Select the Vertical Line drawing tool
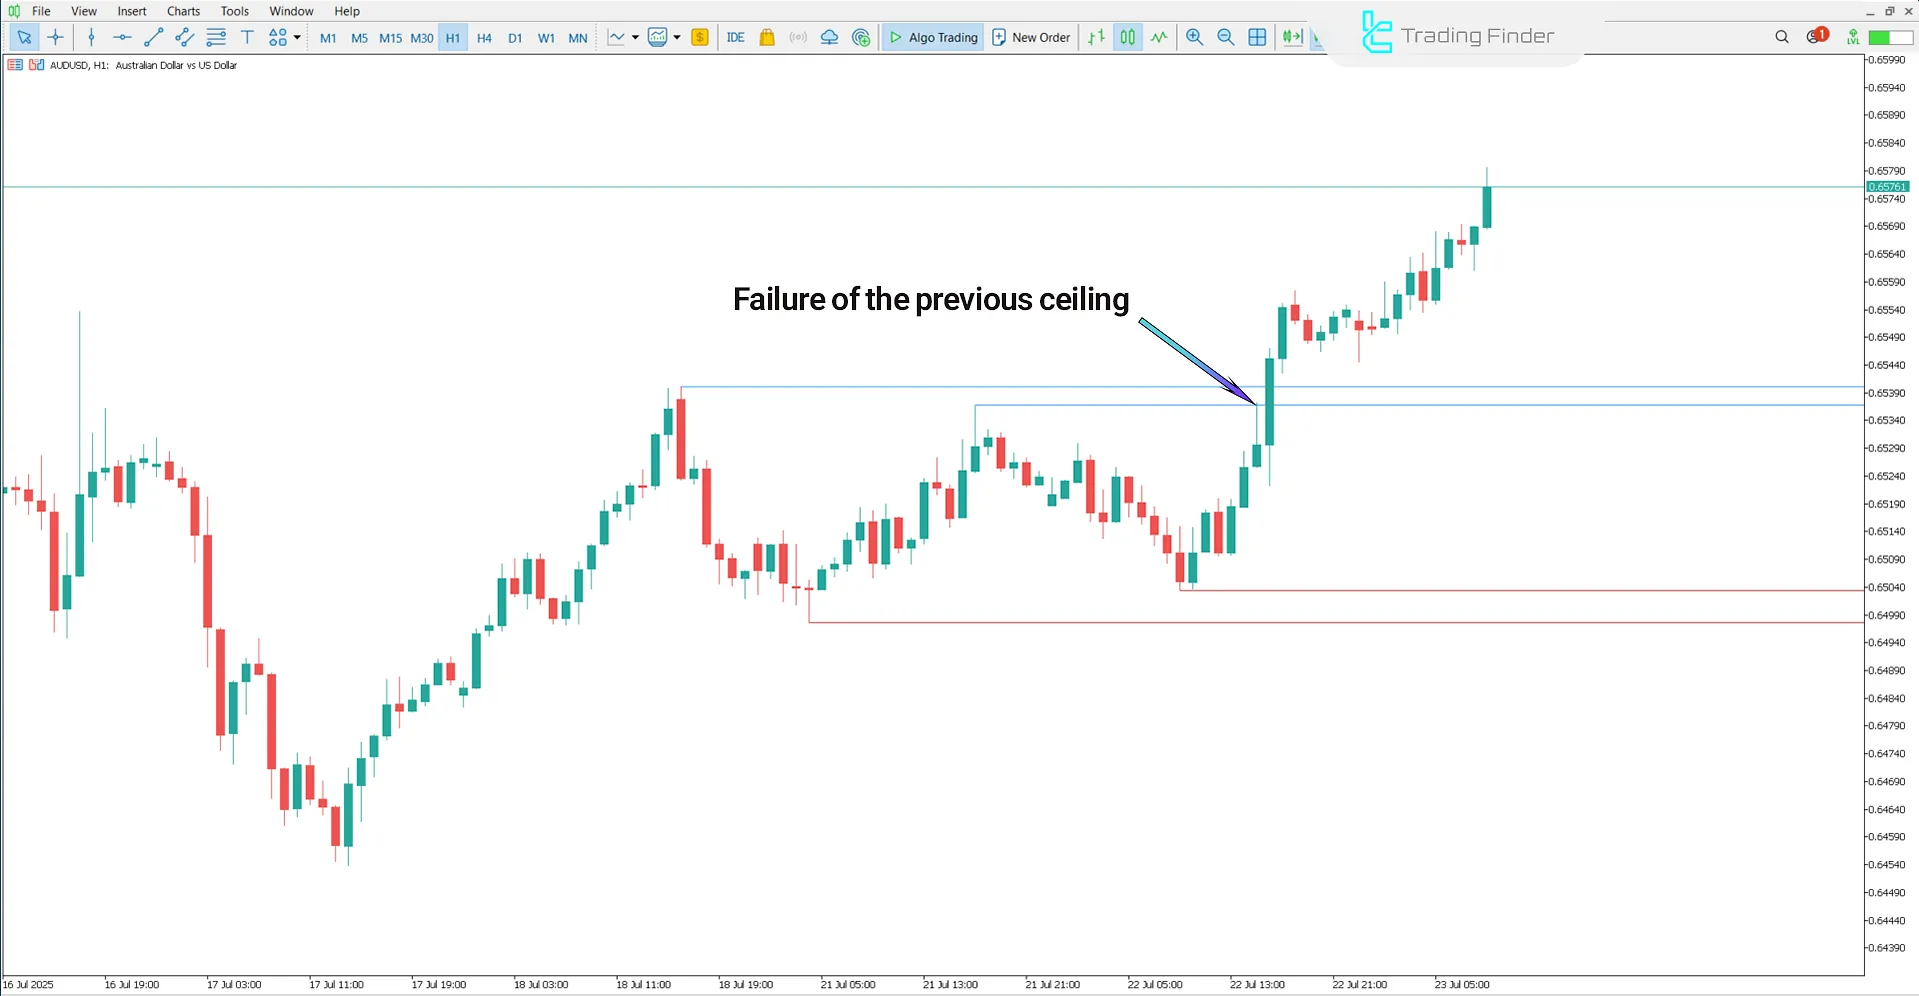Screen dimensions: 1919x996 pos(91,37)
